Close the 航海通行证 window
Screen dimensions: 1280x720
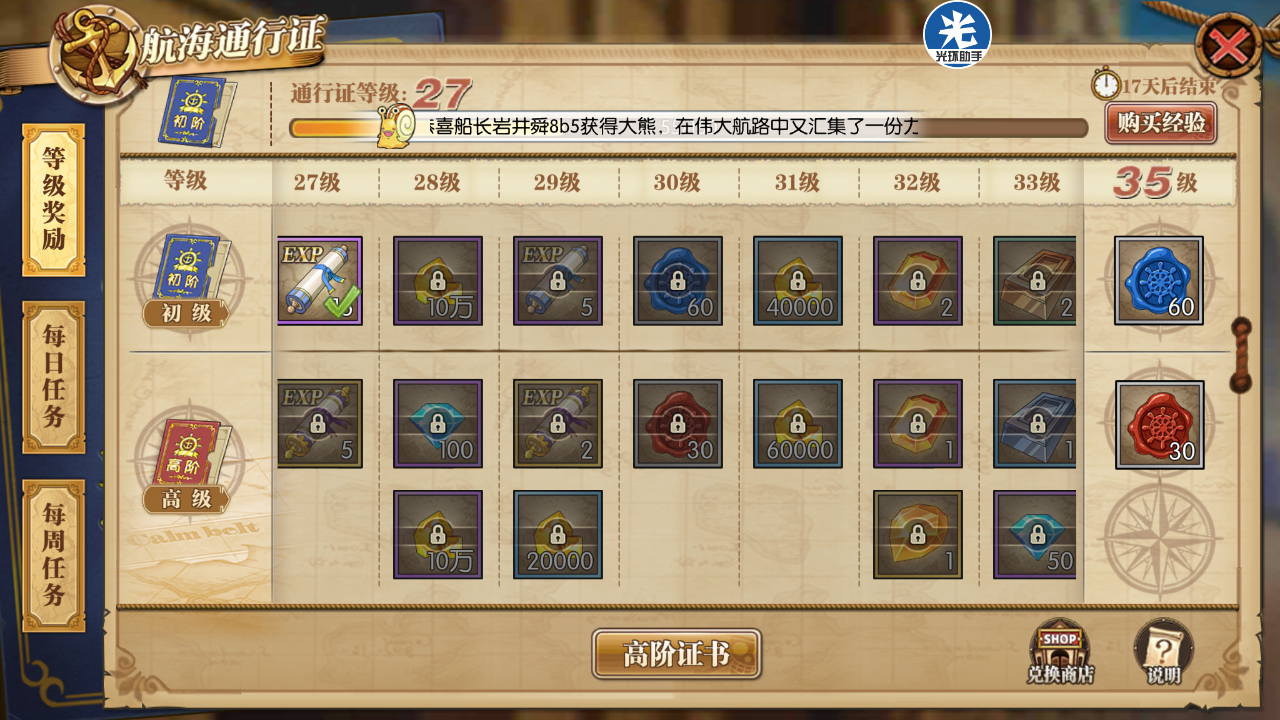(x=1228, y=44)
